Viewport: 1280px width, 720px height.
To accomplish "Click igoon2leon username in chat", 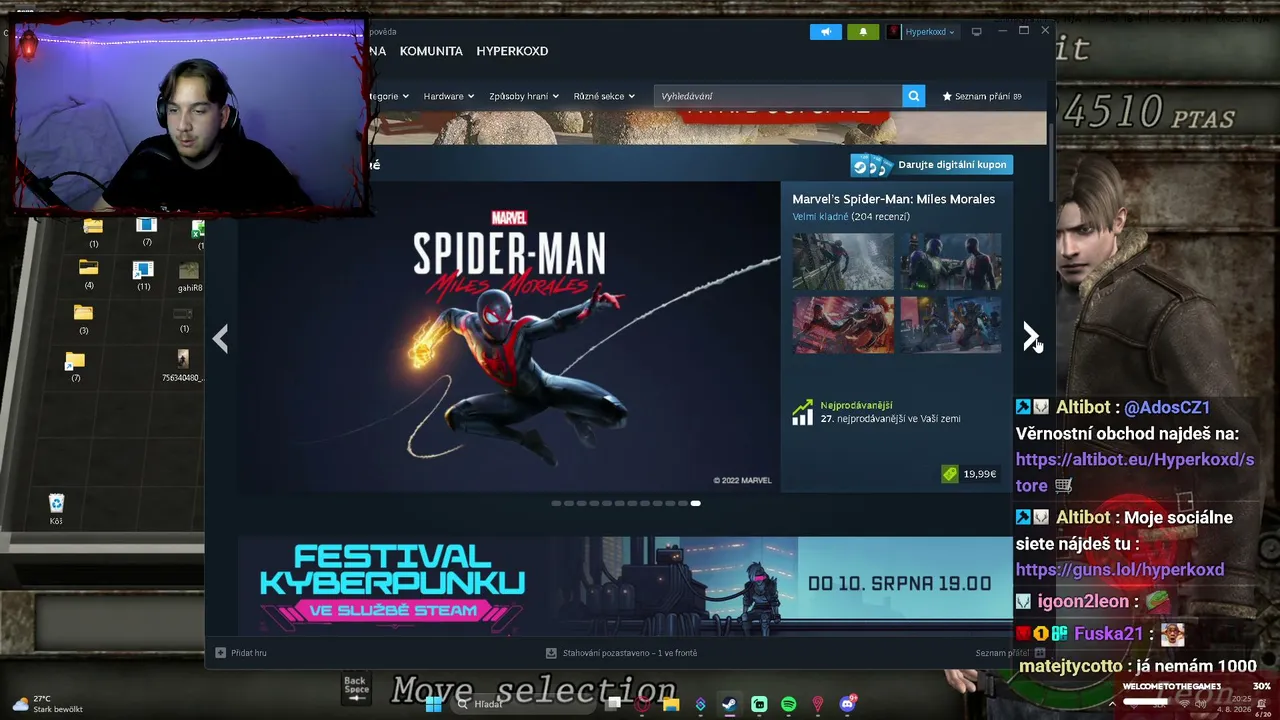I will 1083,602.
